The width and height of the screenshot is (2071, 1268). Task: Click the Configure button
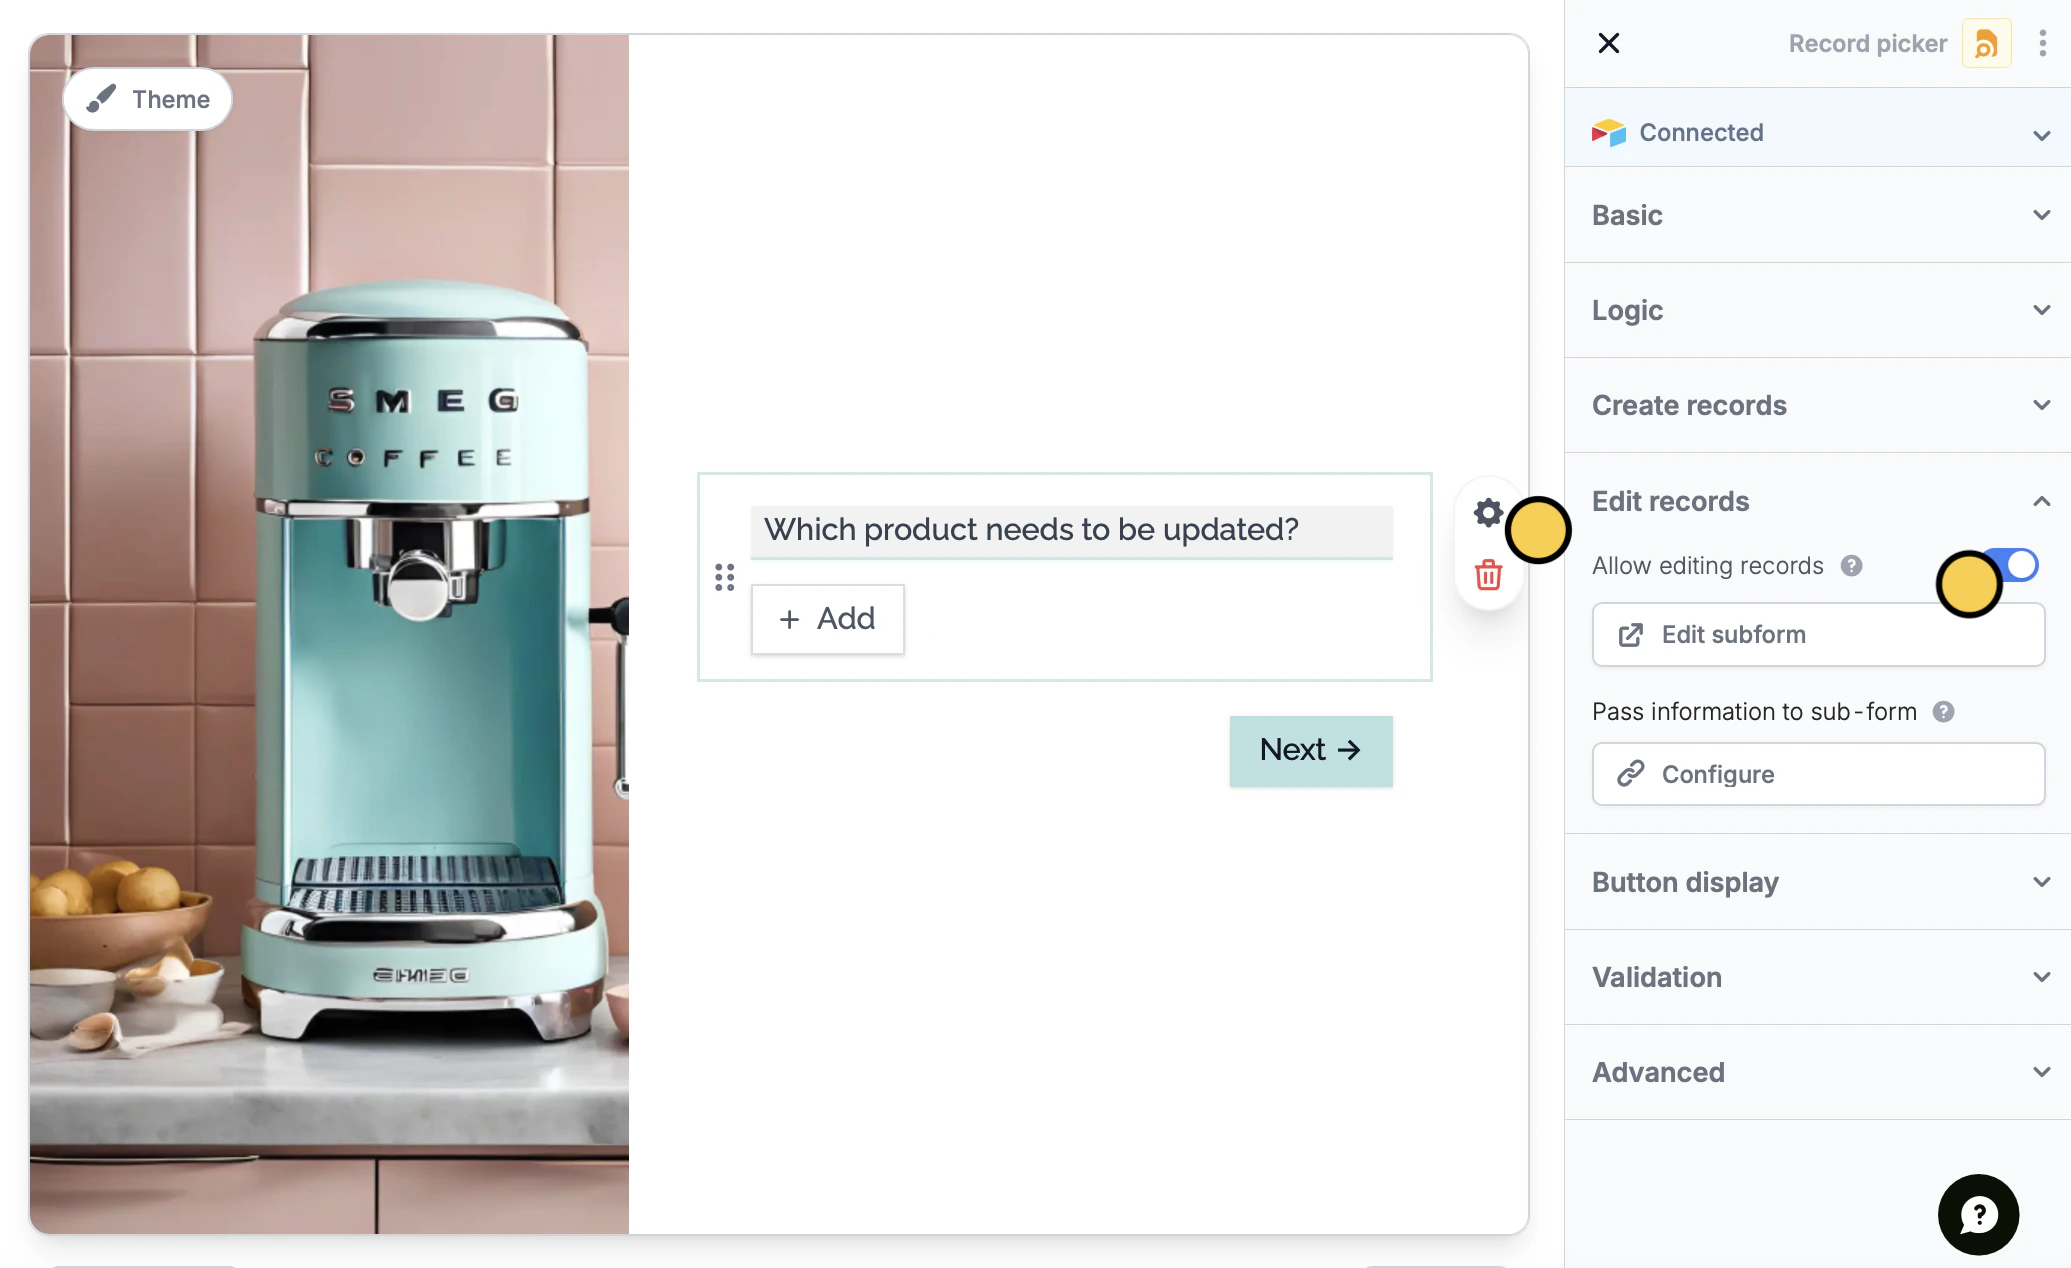click(1817, 774)
